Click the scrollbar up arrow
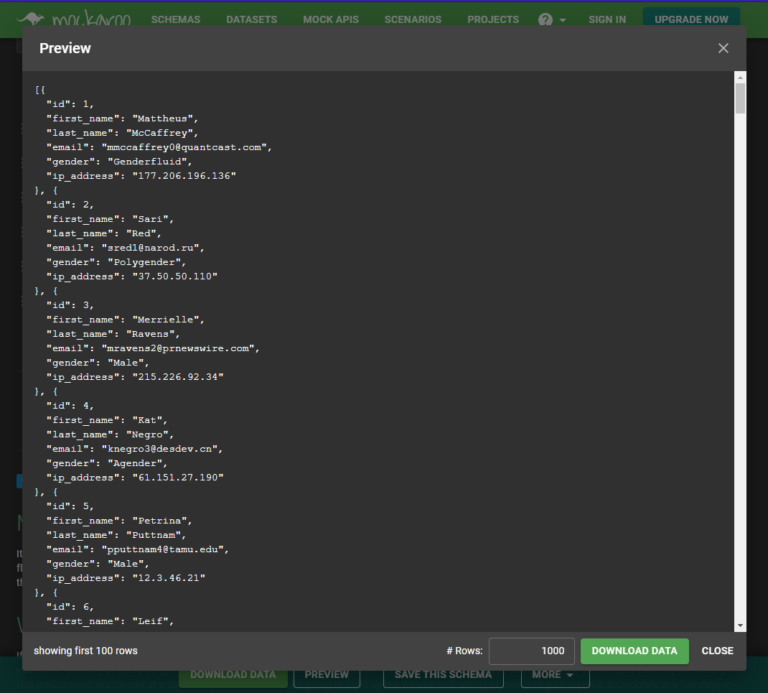768x693 pixels. click(740, 77)
